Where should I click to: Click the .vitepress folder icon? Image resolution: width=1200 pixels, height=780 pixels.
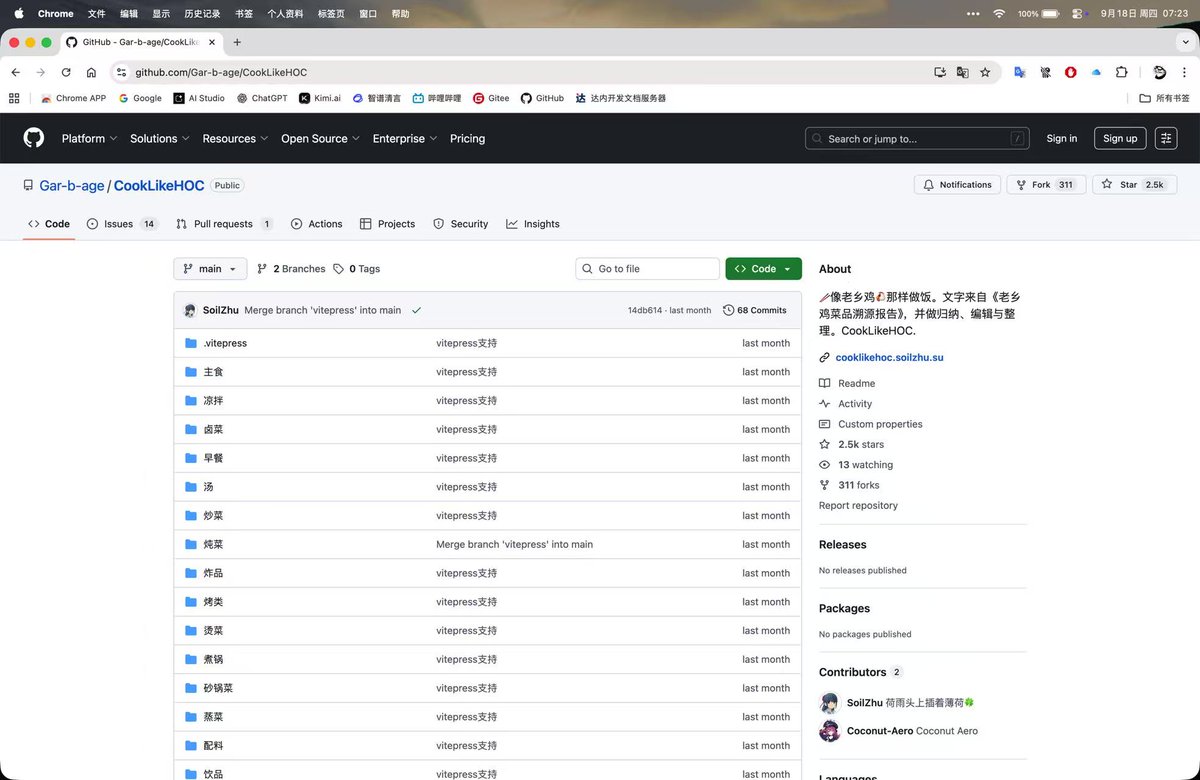coord(191,342)
